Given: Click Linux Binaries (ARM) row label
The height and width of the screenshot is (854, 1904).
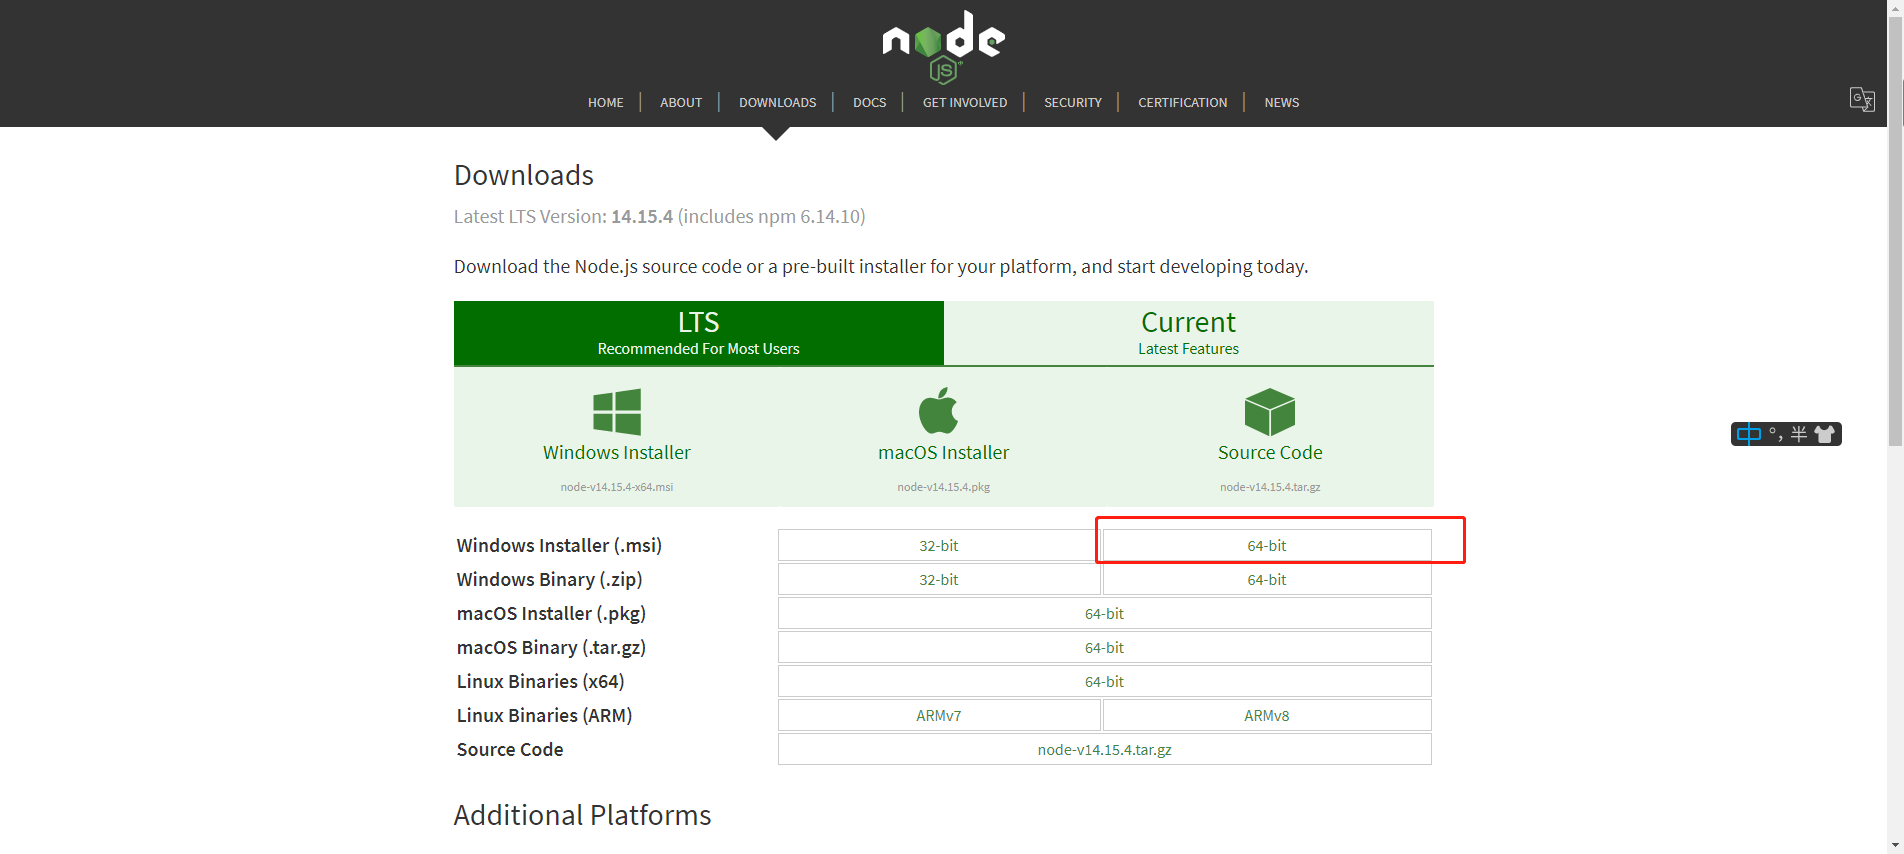Looking at the screenshot, I should (x=545, y=716).
